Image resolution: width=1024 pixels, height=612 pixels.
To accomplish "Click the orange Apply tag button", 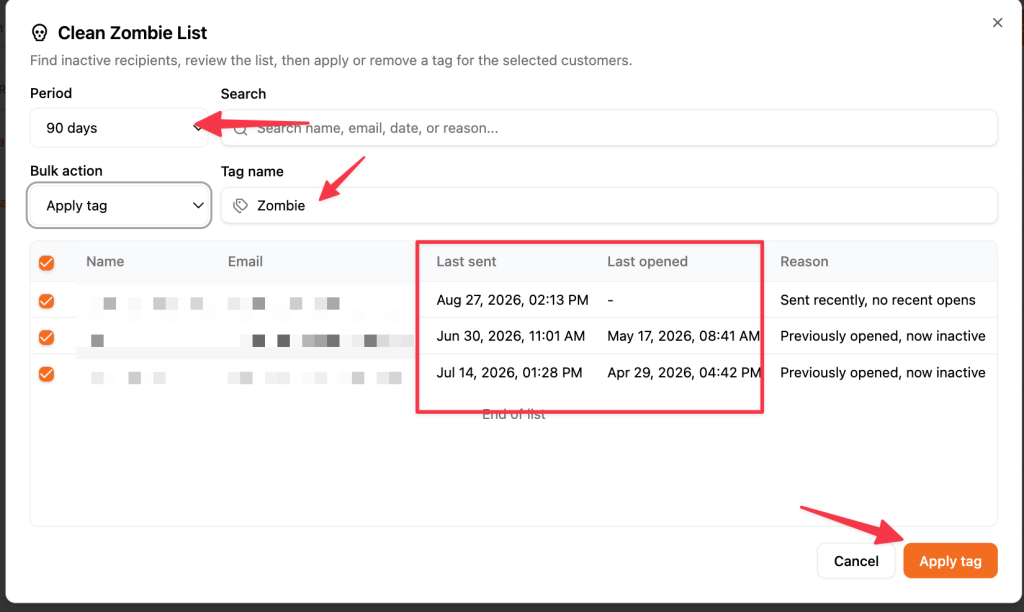I will point(950,561).
